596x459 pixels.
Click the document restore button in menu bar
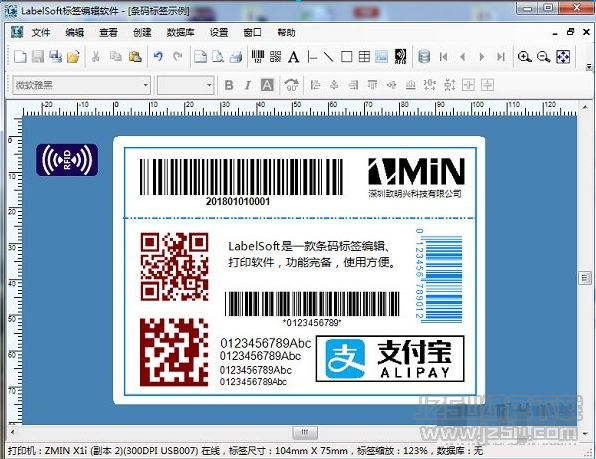pyautogui.click(x=570, y=32)
